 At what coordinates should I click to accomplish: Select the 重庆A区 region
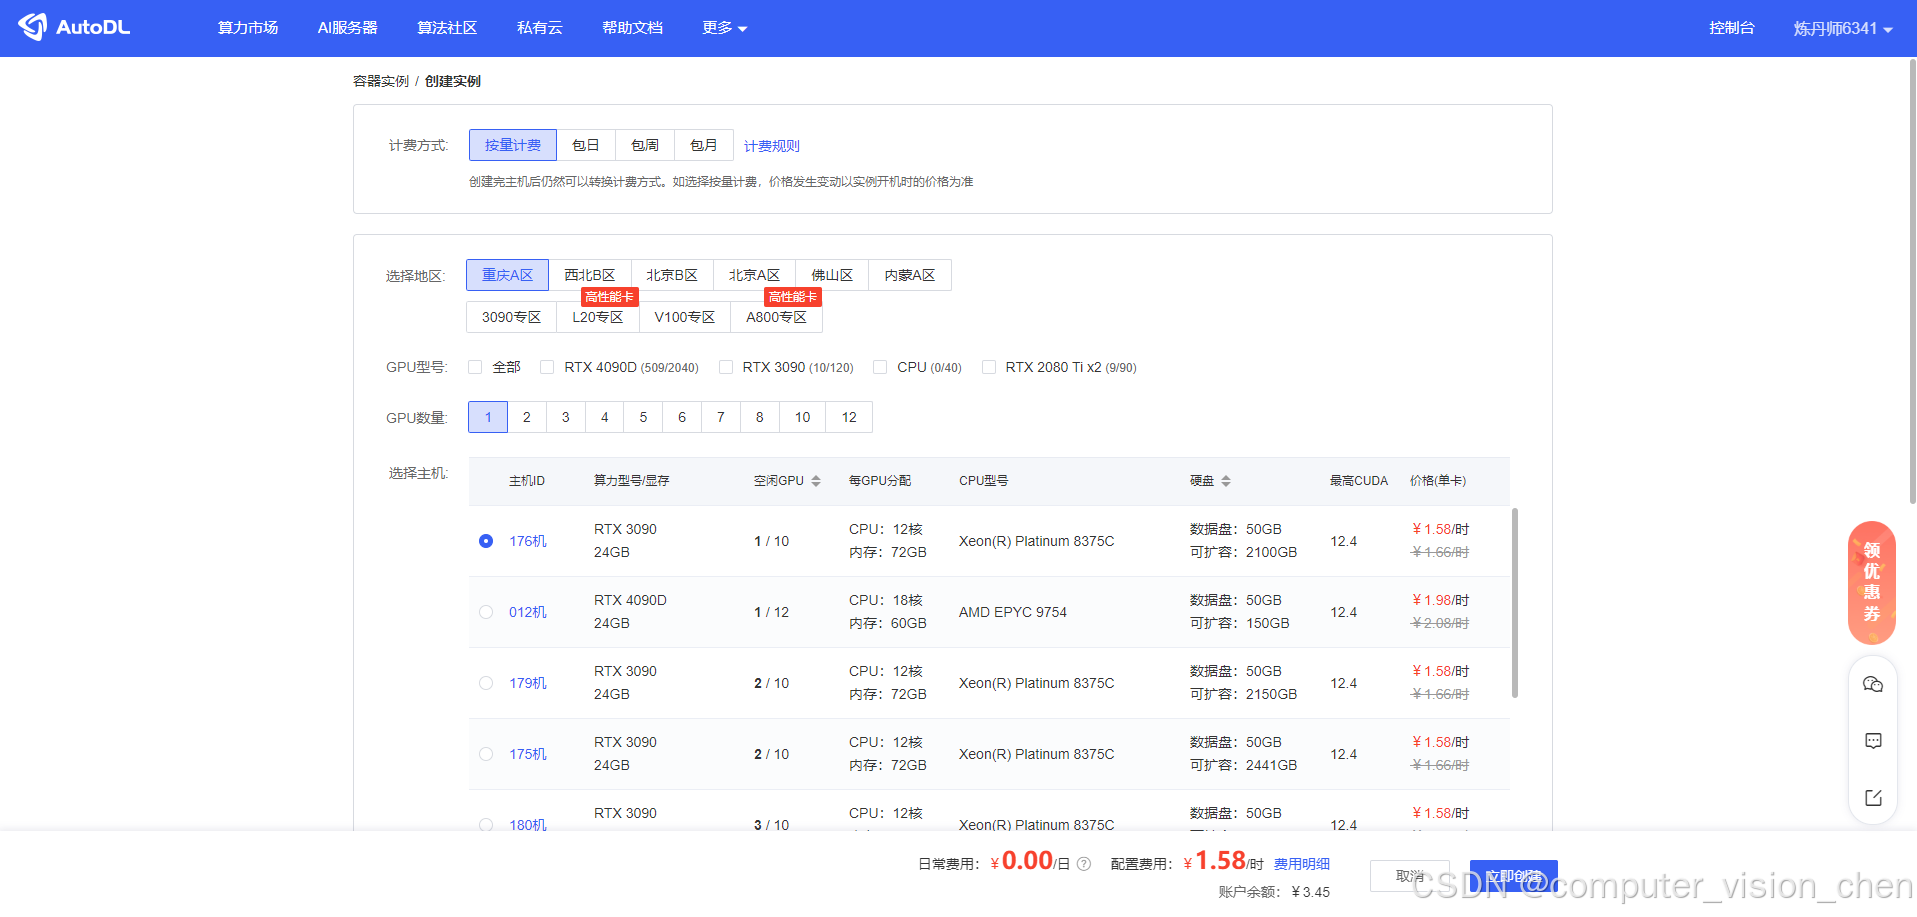coord(507,275)
